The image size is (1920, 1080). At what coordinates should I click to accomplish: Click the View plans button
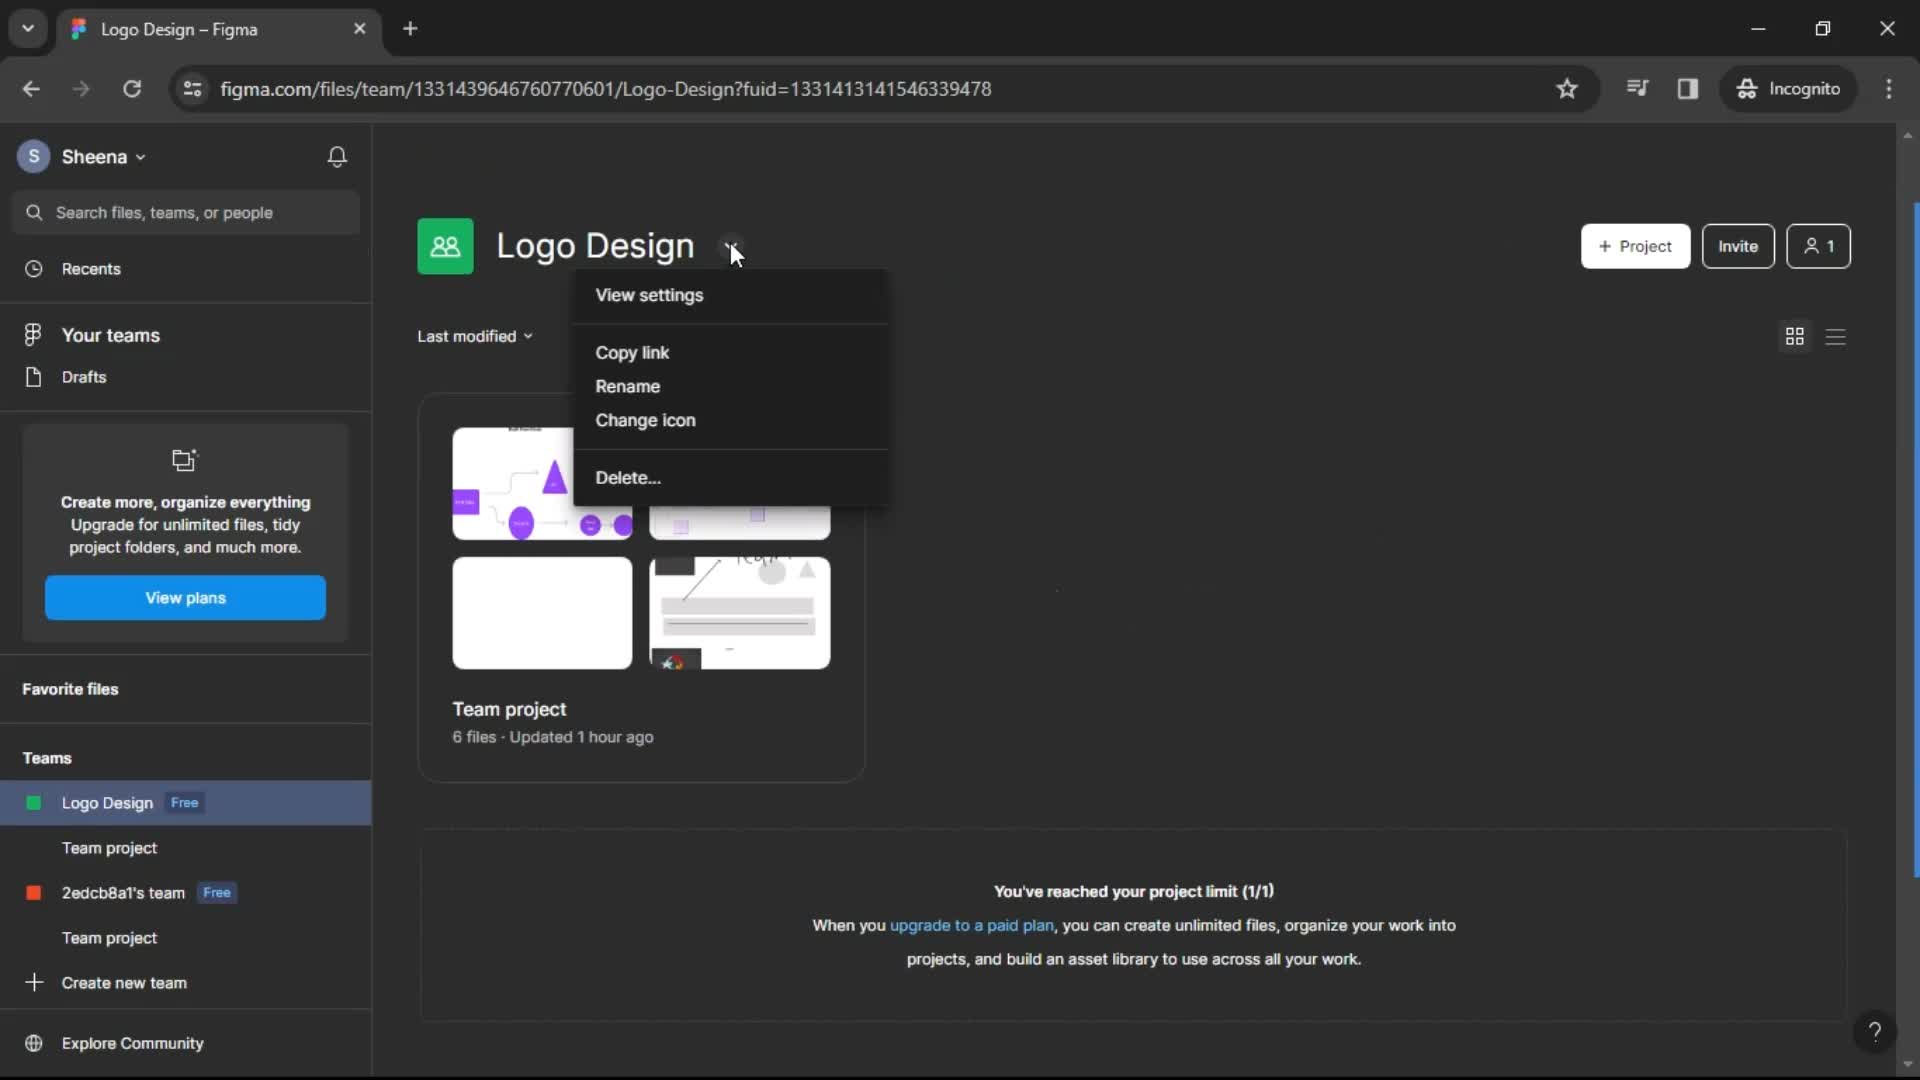[x=185, y=597]
